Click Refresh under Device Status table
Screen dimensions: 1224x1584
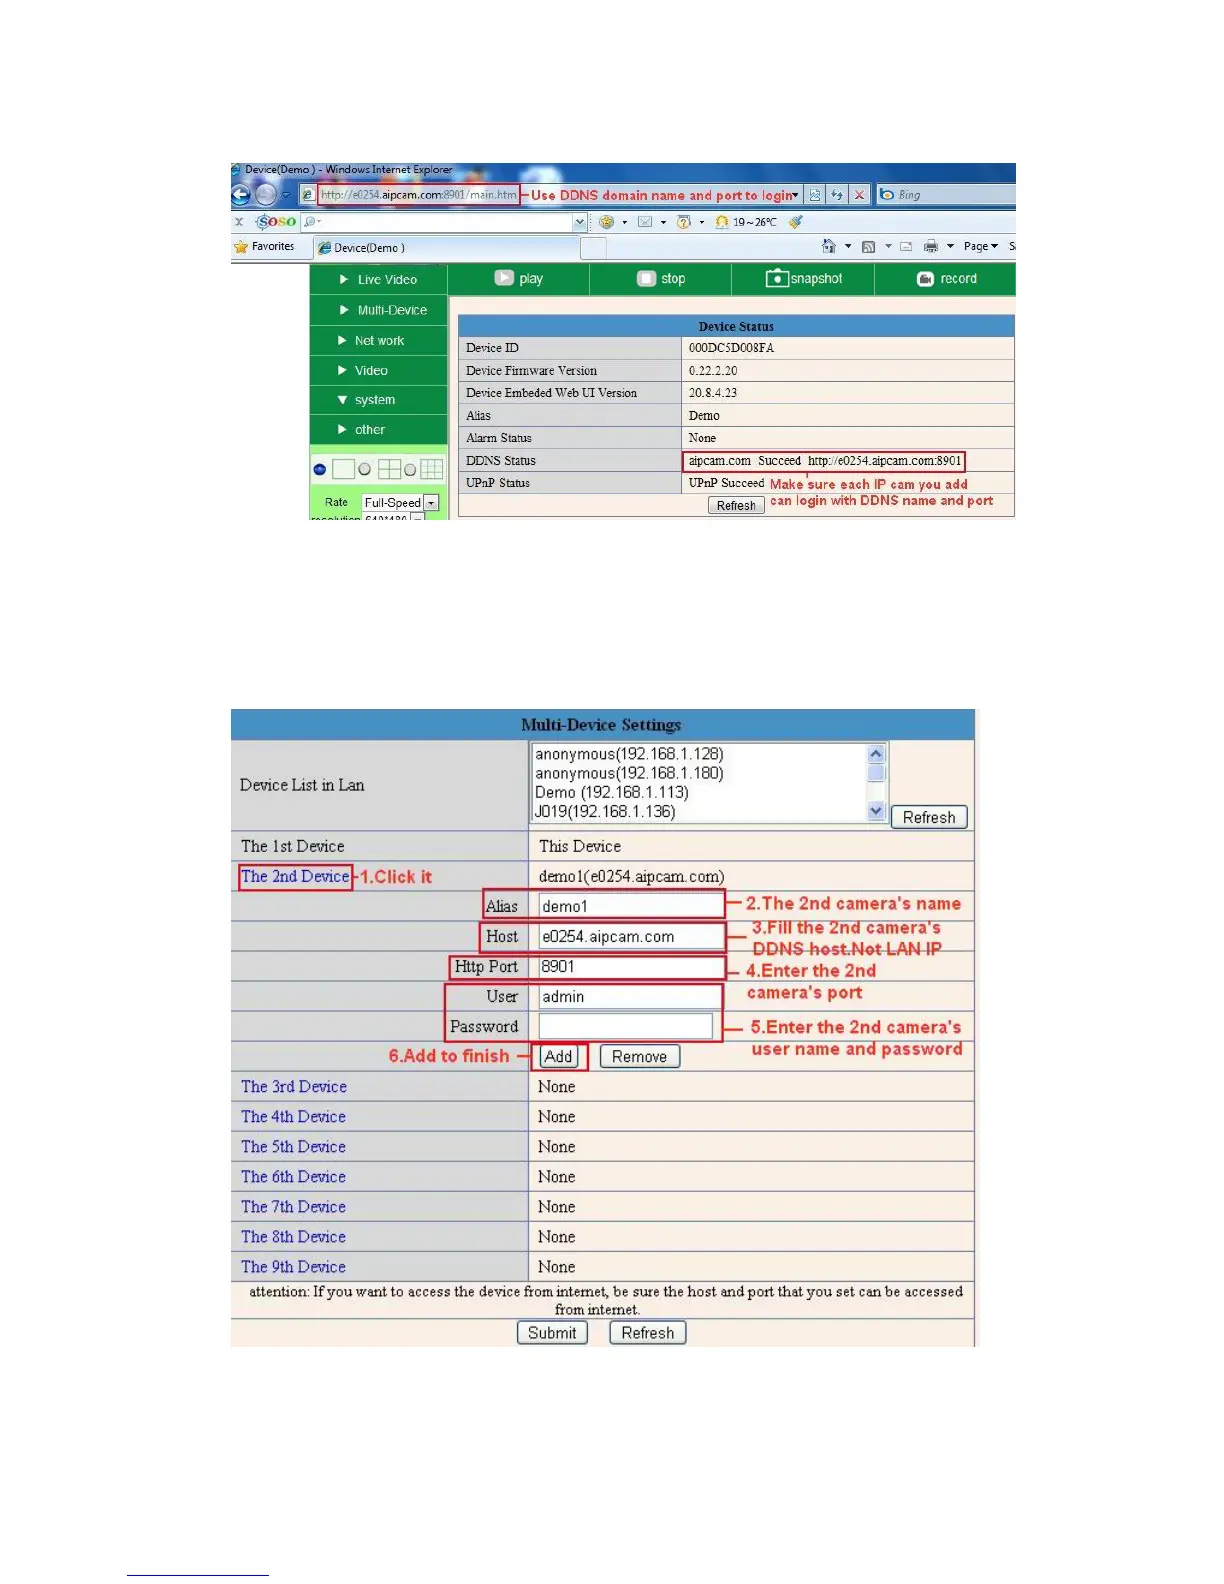[x=736, y=506]
